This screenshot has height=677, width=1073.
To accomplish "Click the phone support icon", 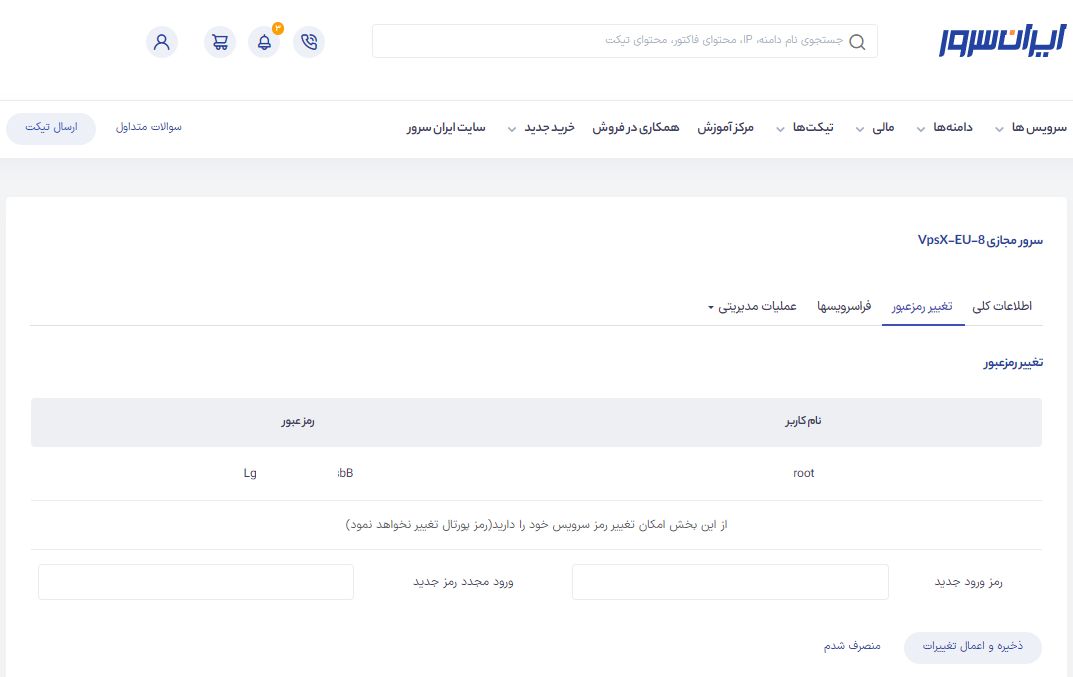I will [309, 42].
